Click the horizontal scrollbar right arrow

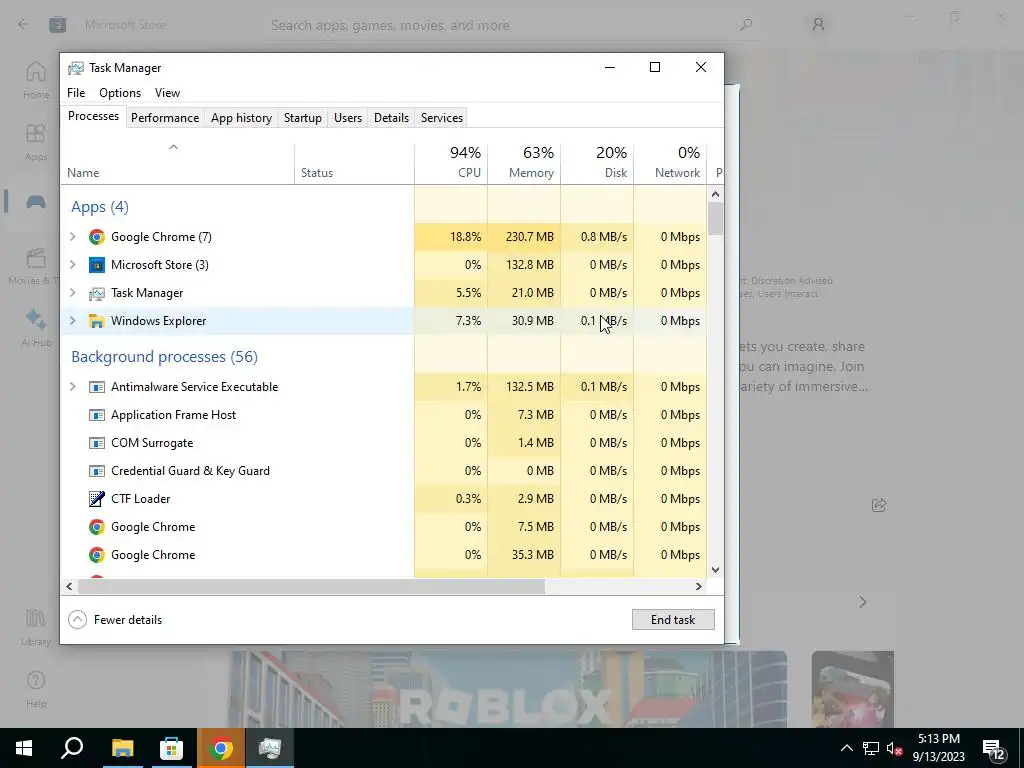pyautogui.click(x=699, y=586)
